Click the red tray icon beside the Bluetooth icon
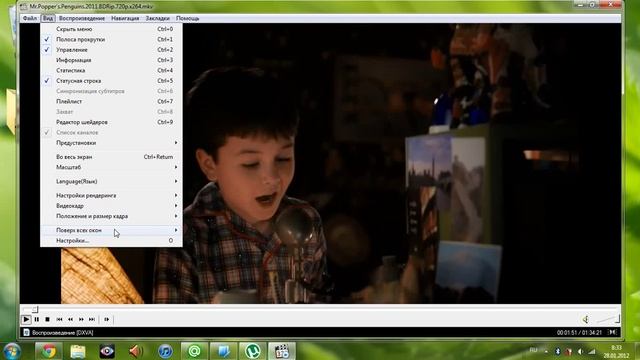Viewport: 640px width, 360px height. (569, 351)
